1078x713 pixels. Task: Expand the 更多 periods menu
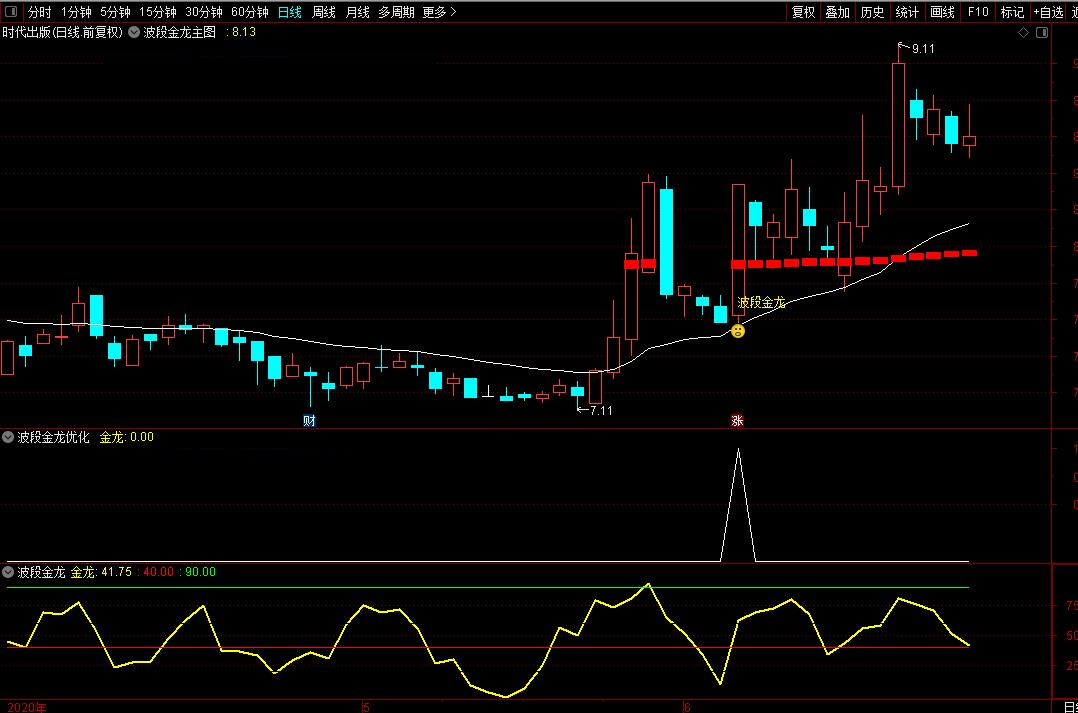[x=439, y=12]
